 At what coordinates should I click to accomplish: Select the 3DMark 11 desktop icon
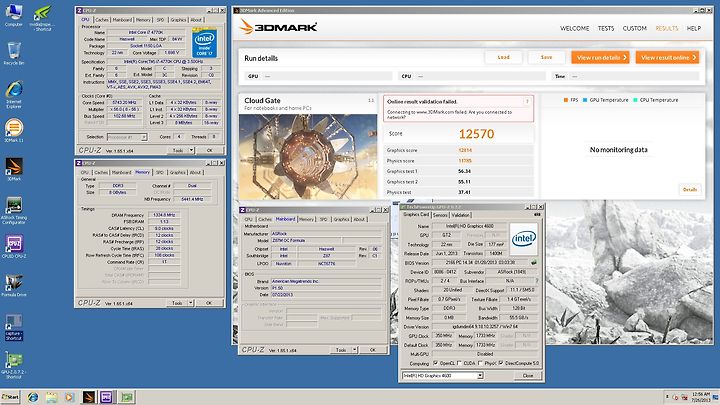pos(14,130)
